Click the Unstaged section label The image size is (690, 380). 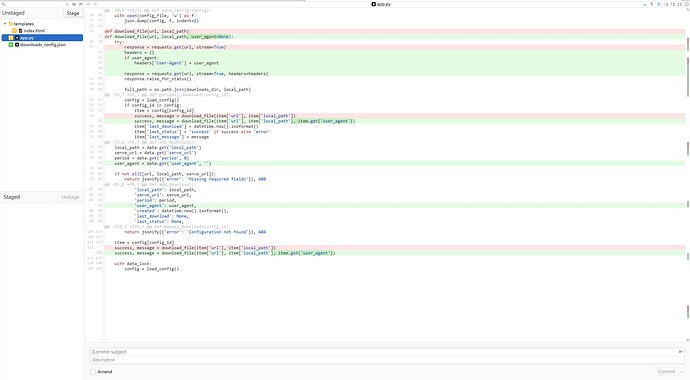[x=13, y=13]
